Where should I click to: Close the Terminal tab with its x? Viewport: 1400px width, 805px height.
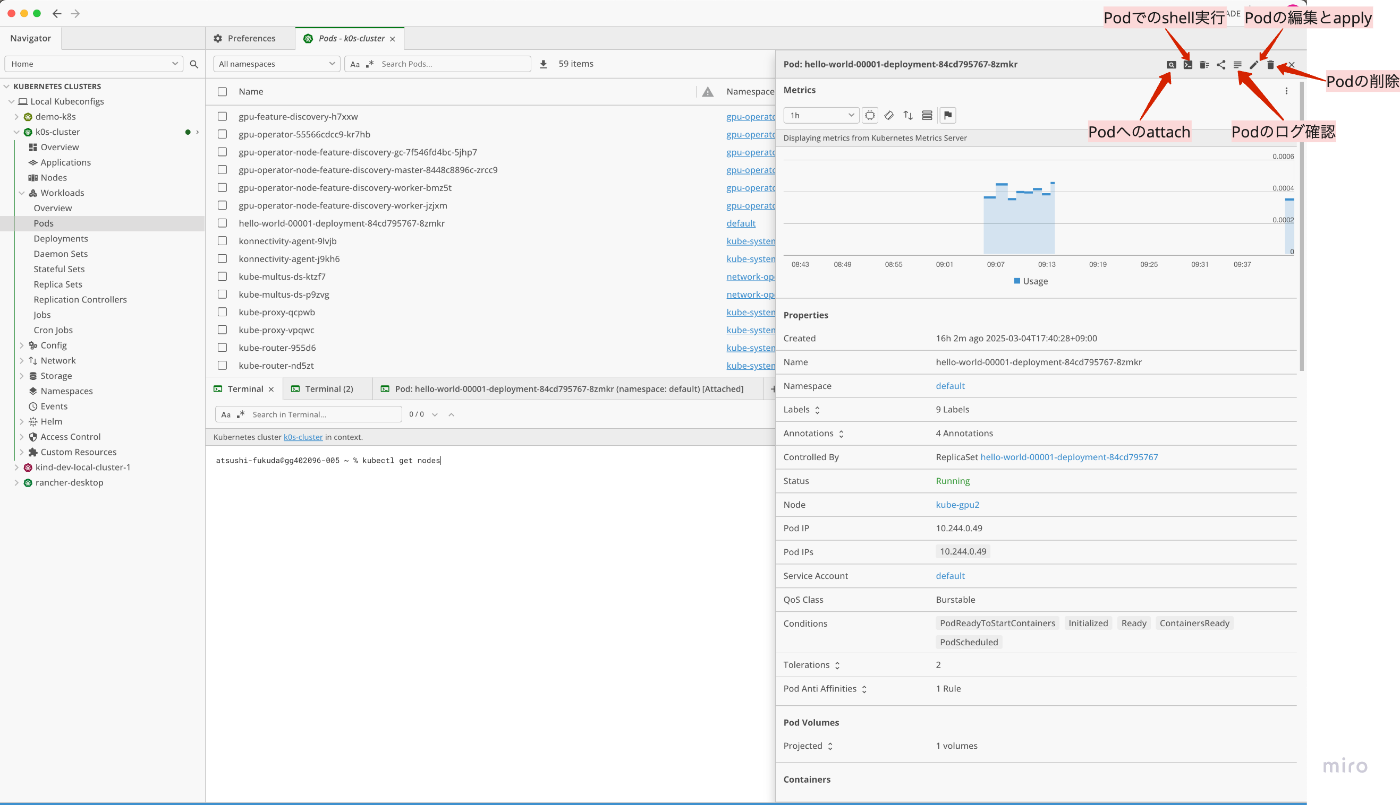[x=271, y=389]
